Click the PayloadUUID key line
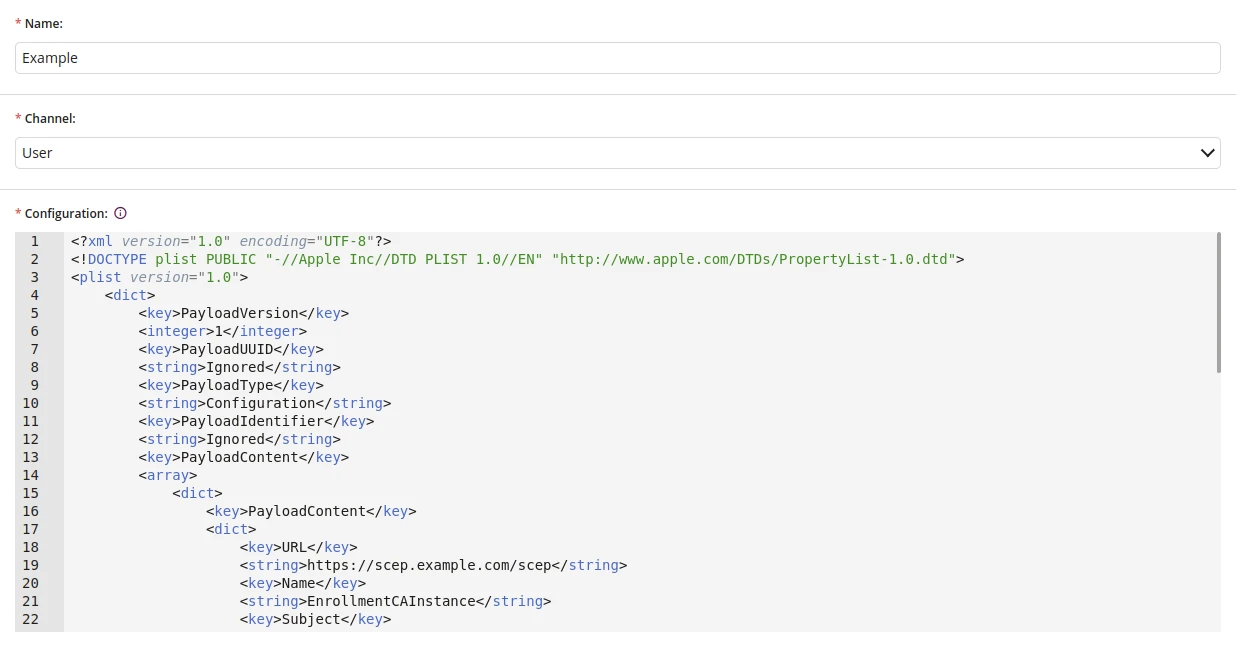 pos(231,349)
